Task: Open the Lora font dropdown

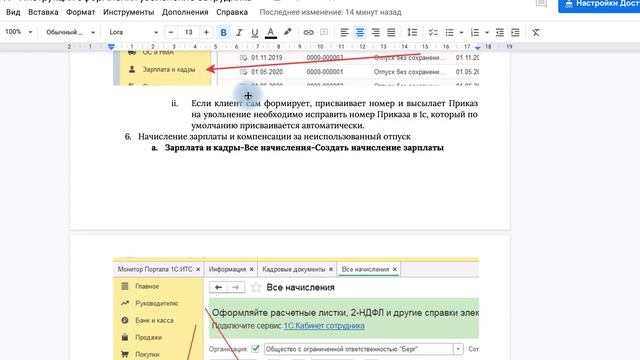Action: (133, 32)
